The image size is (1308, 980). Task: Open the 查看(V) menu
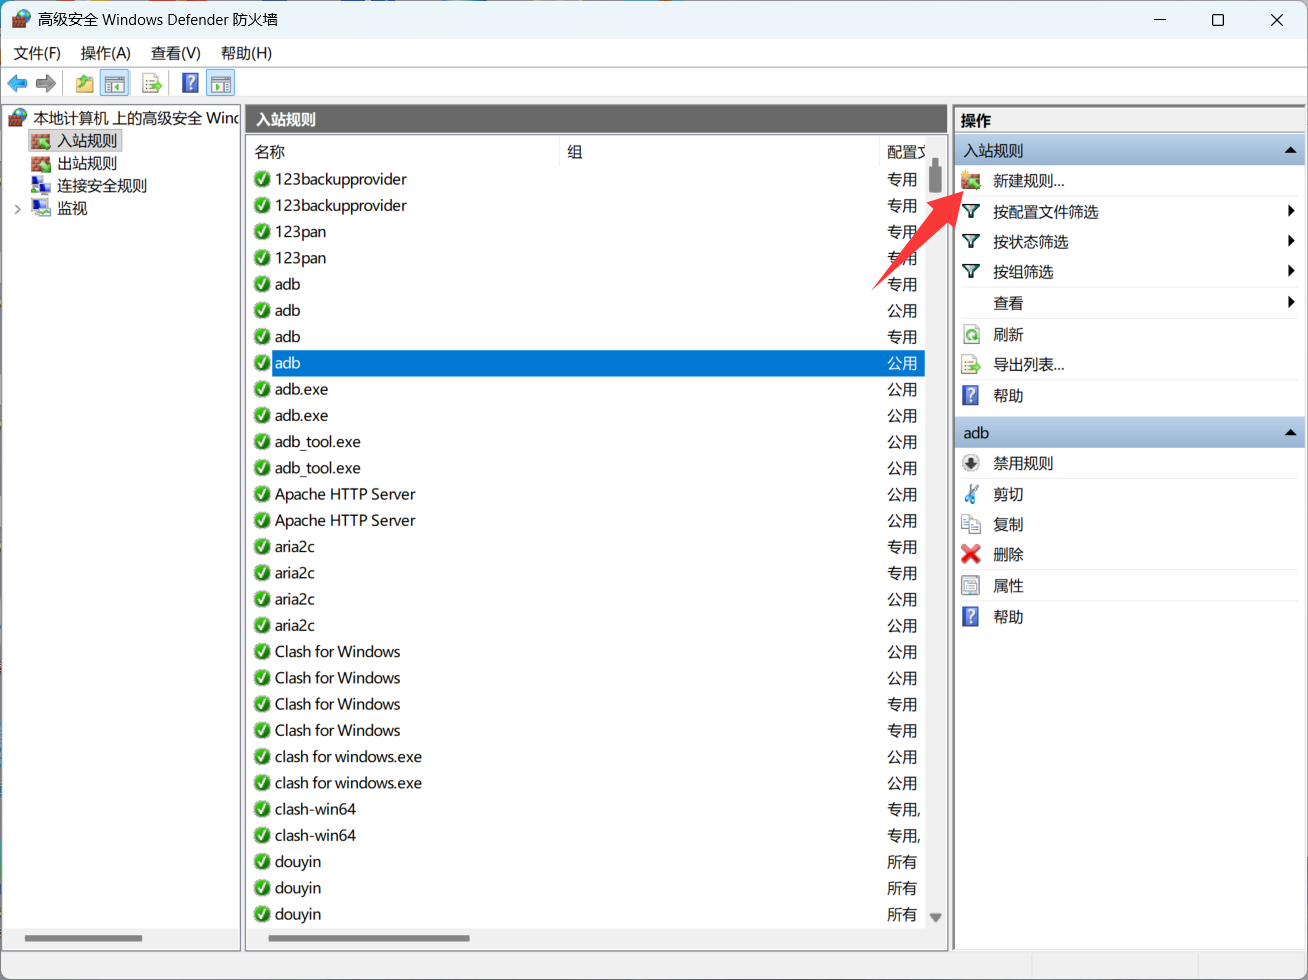click(x=175, y=53)
